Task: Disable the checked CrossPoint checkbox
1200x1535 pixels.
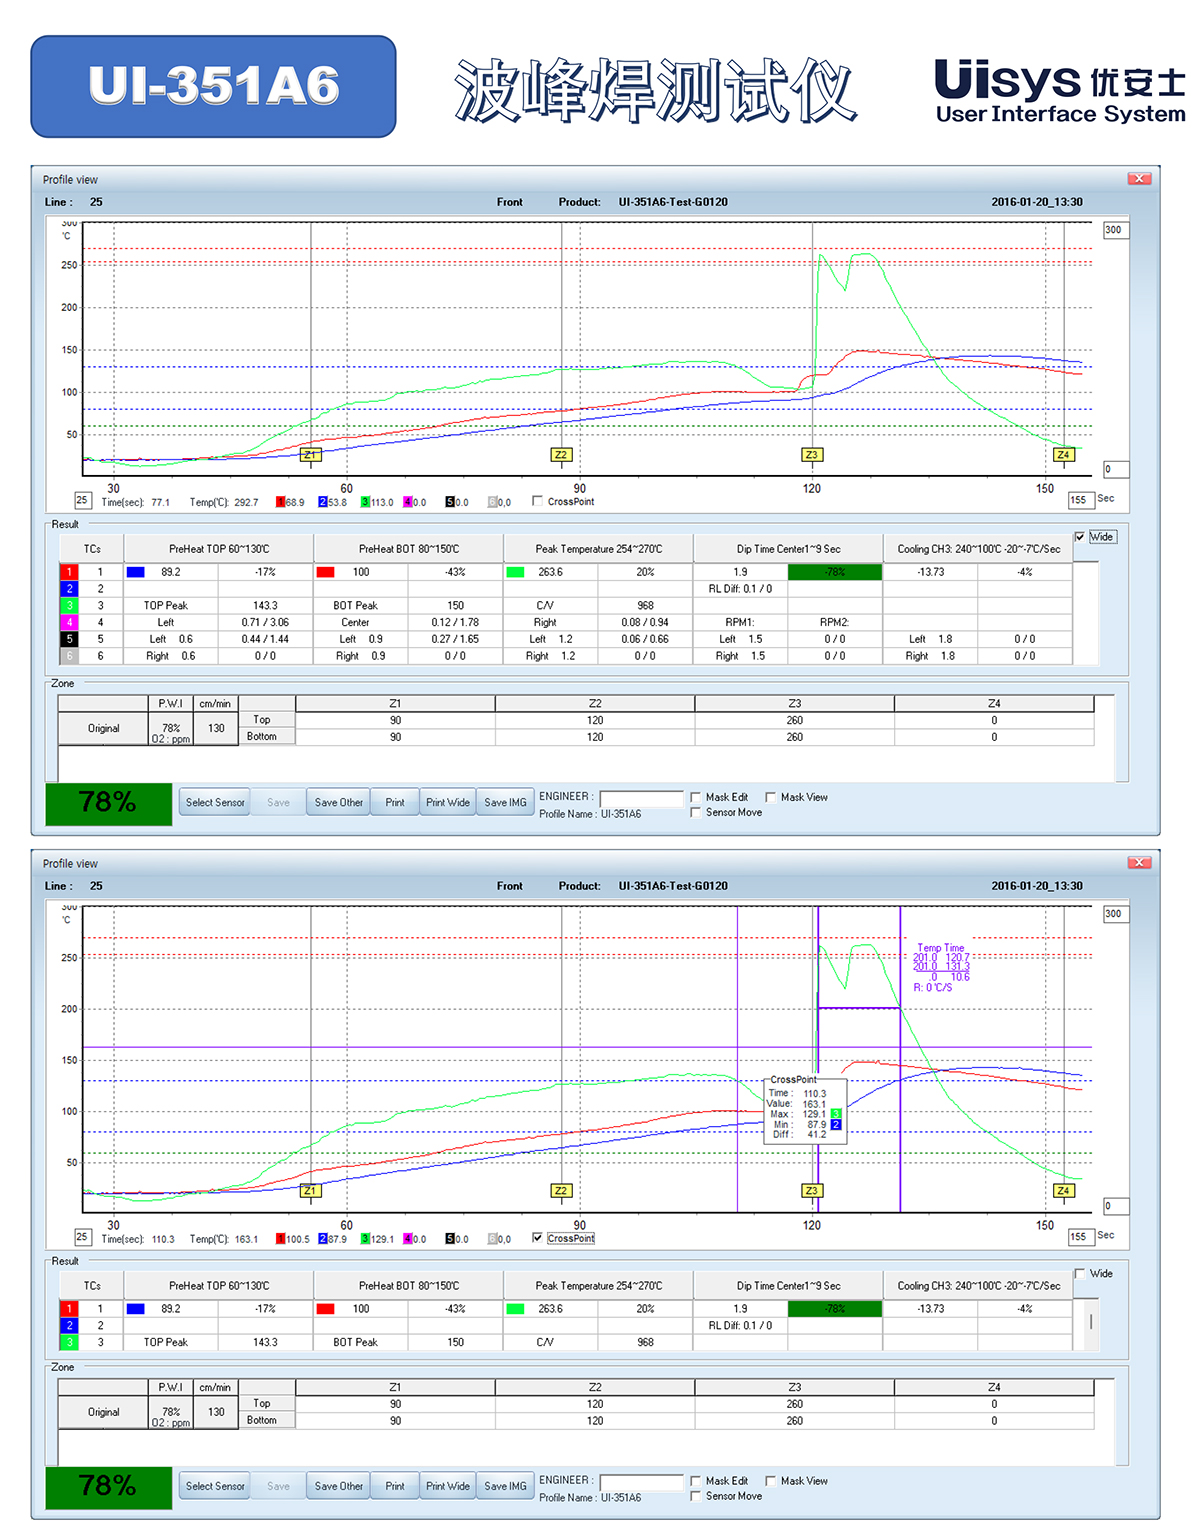Action: pyautogui.click(x=538, y=1238)
